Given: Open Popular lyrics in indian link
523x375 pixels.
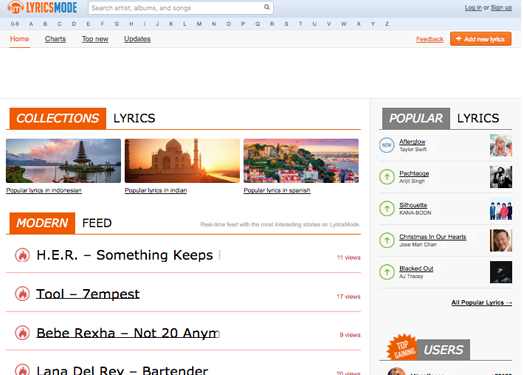Looking at the screenshot, I should pyautogui.click(x=156, y=191).
